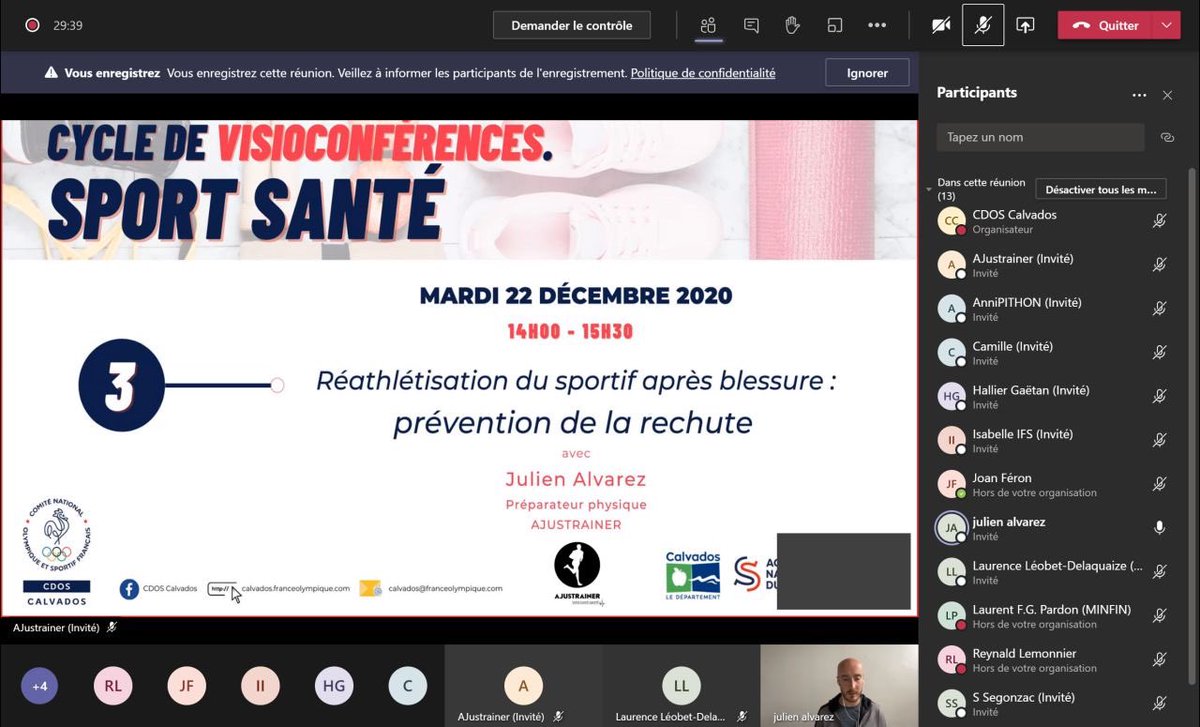Open breakout rooms icon in toolbar

835,26
